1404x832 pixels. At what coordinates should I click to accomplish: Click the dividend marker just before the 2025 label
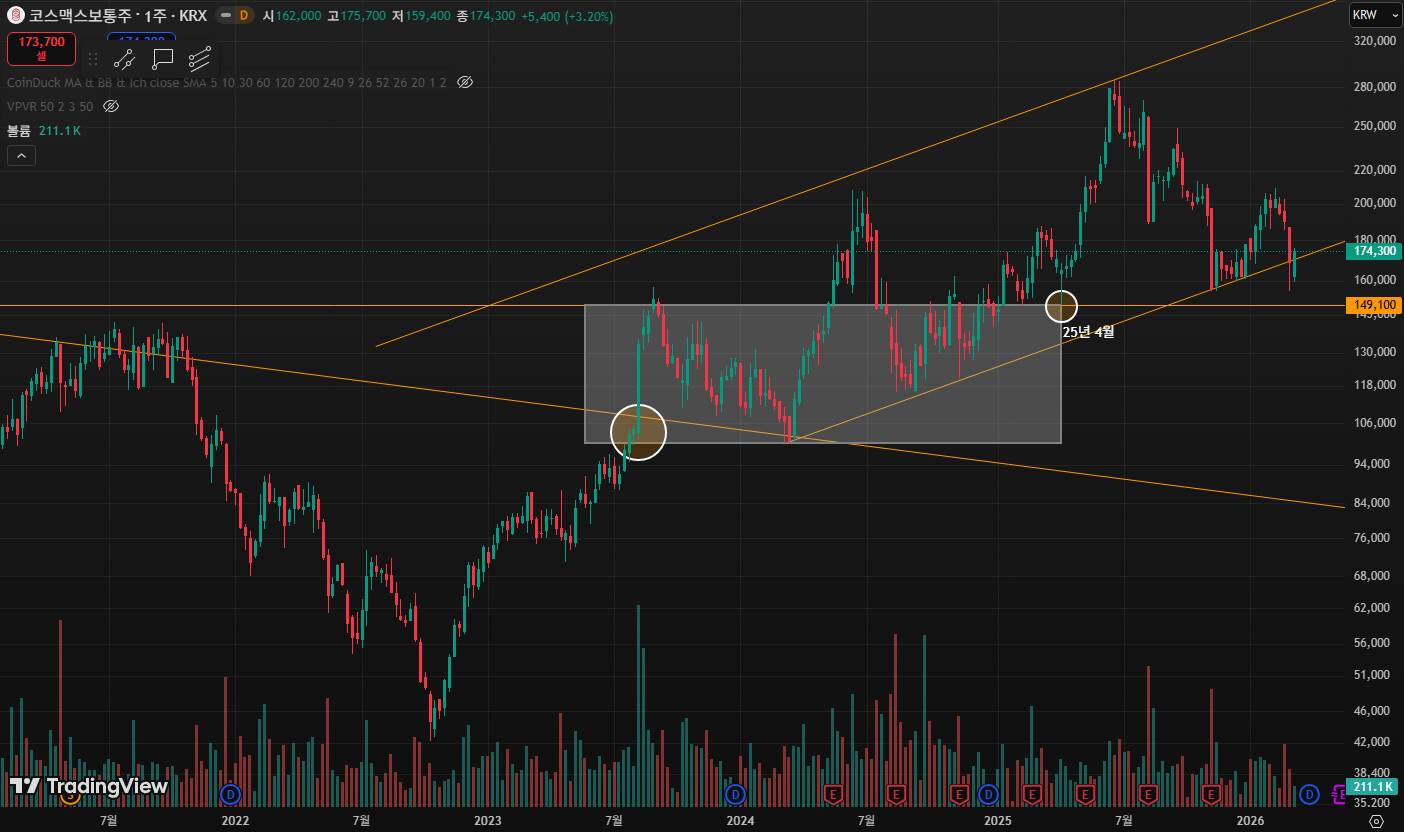click(989, 794)
